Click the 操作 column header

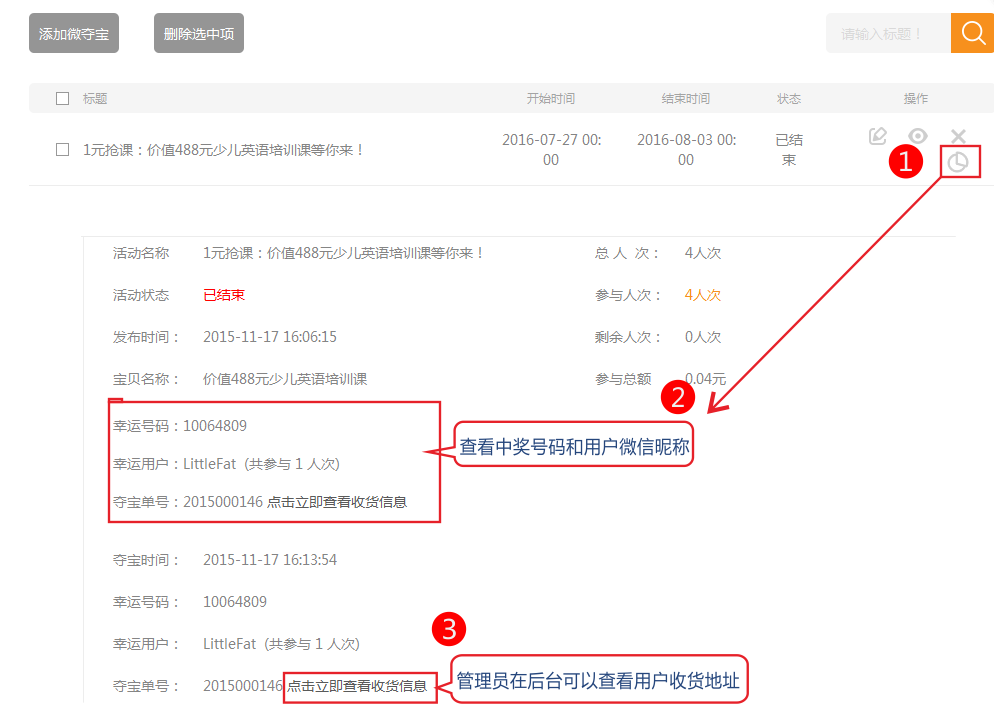click(x=915, y=98)
